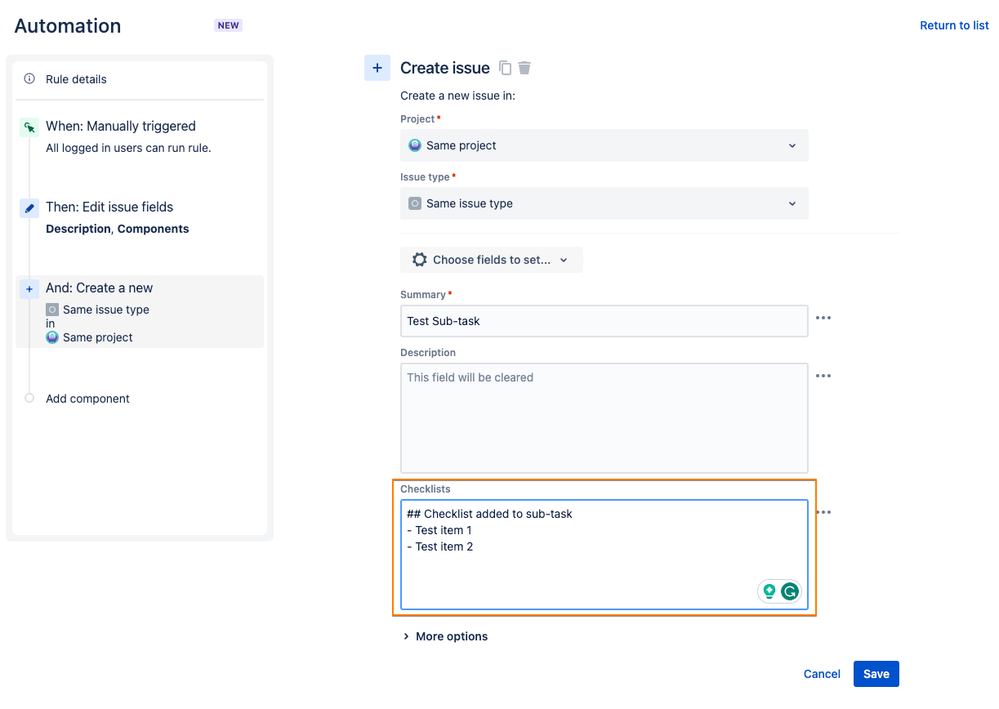
Task: Click the Grammarly icon in Checklists field
Action: (x=790, y=592)
